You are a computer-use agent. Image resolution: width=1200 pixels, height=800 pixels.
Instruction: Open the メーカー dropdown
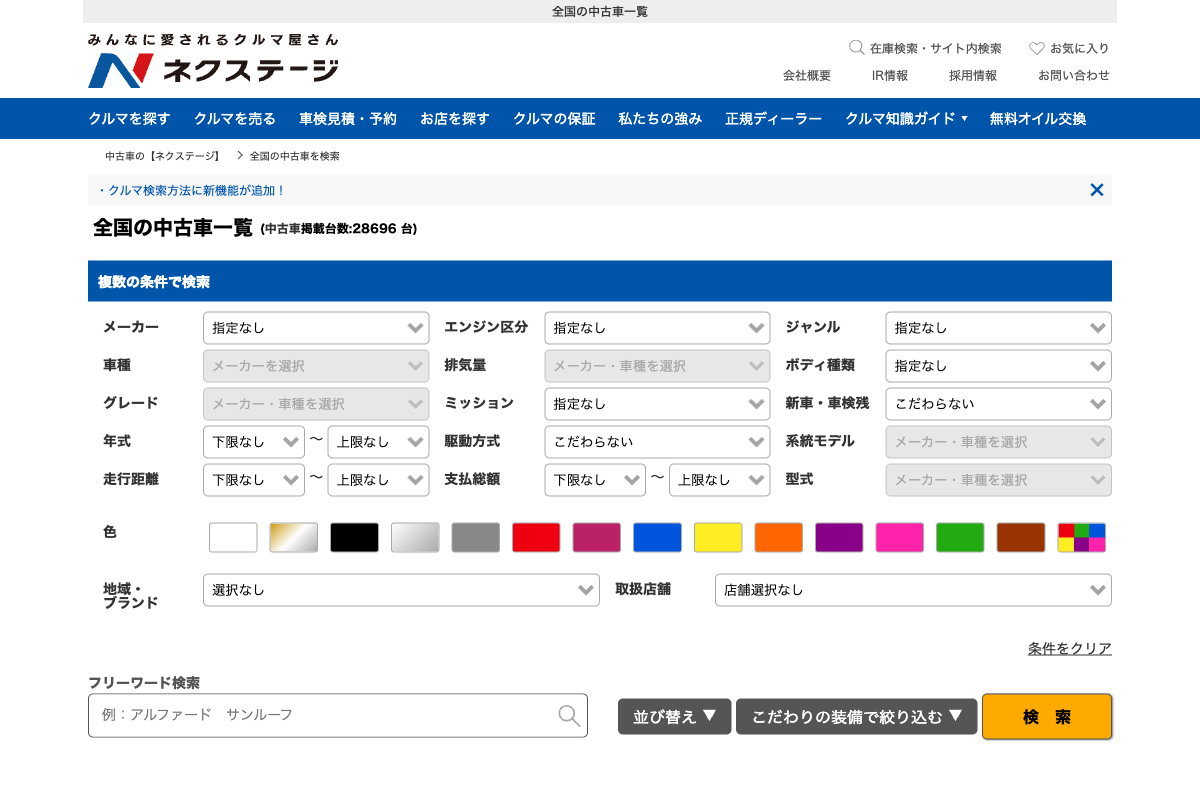coord(315,328)
